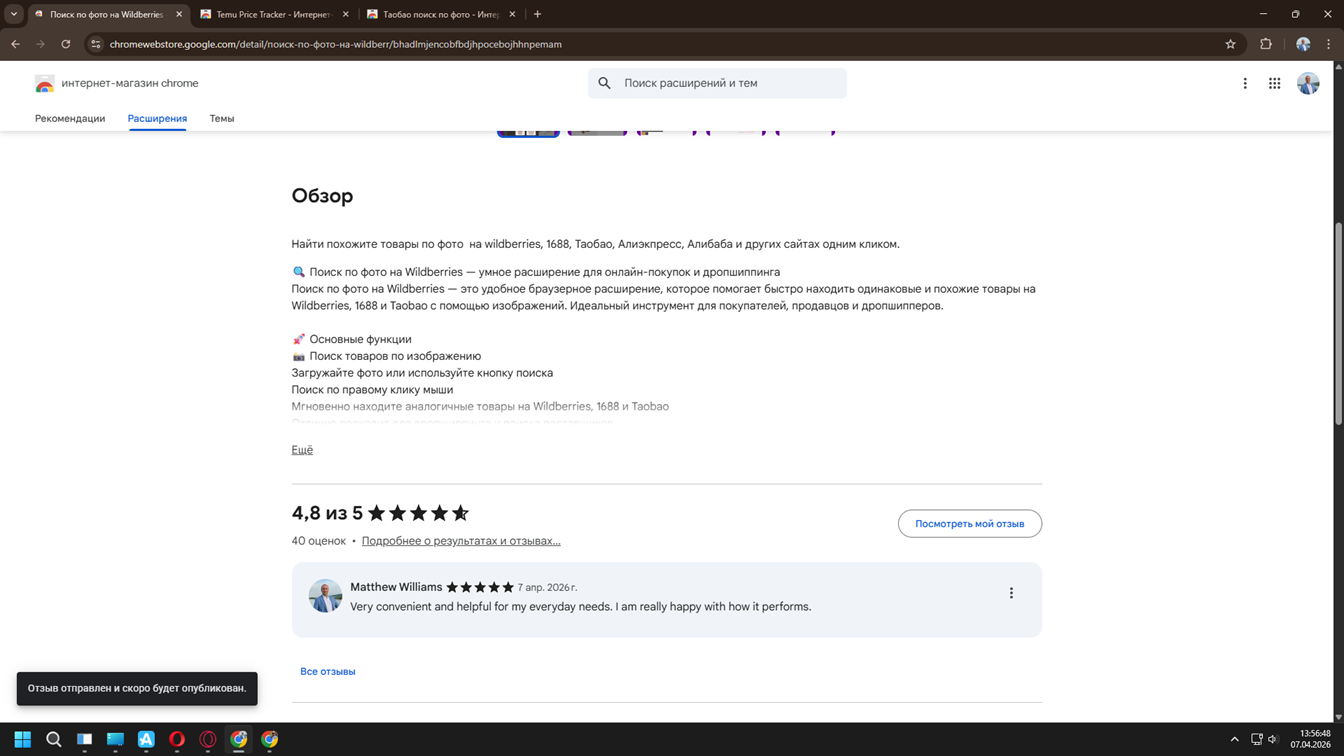This screenshot has height=756, width=1344.
Task: View site information icon in address bar
Action: [96, 44]
